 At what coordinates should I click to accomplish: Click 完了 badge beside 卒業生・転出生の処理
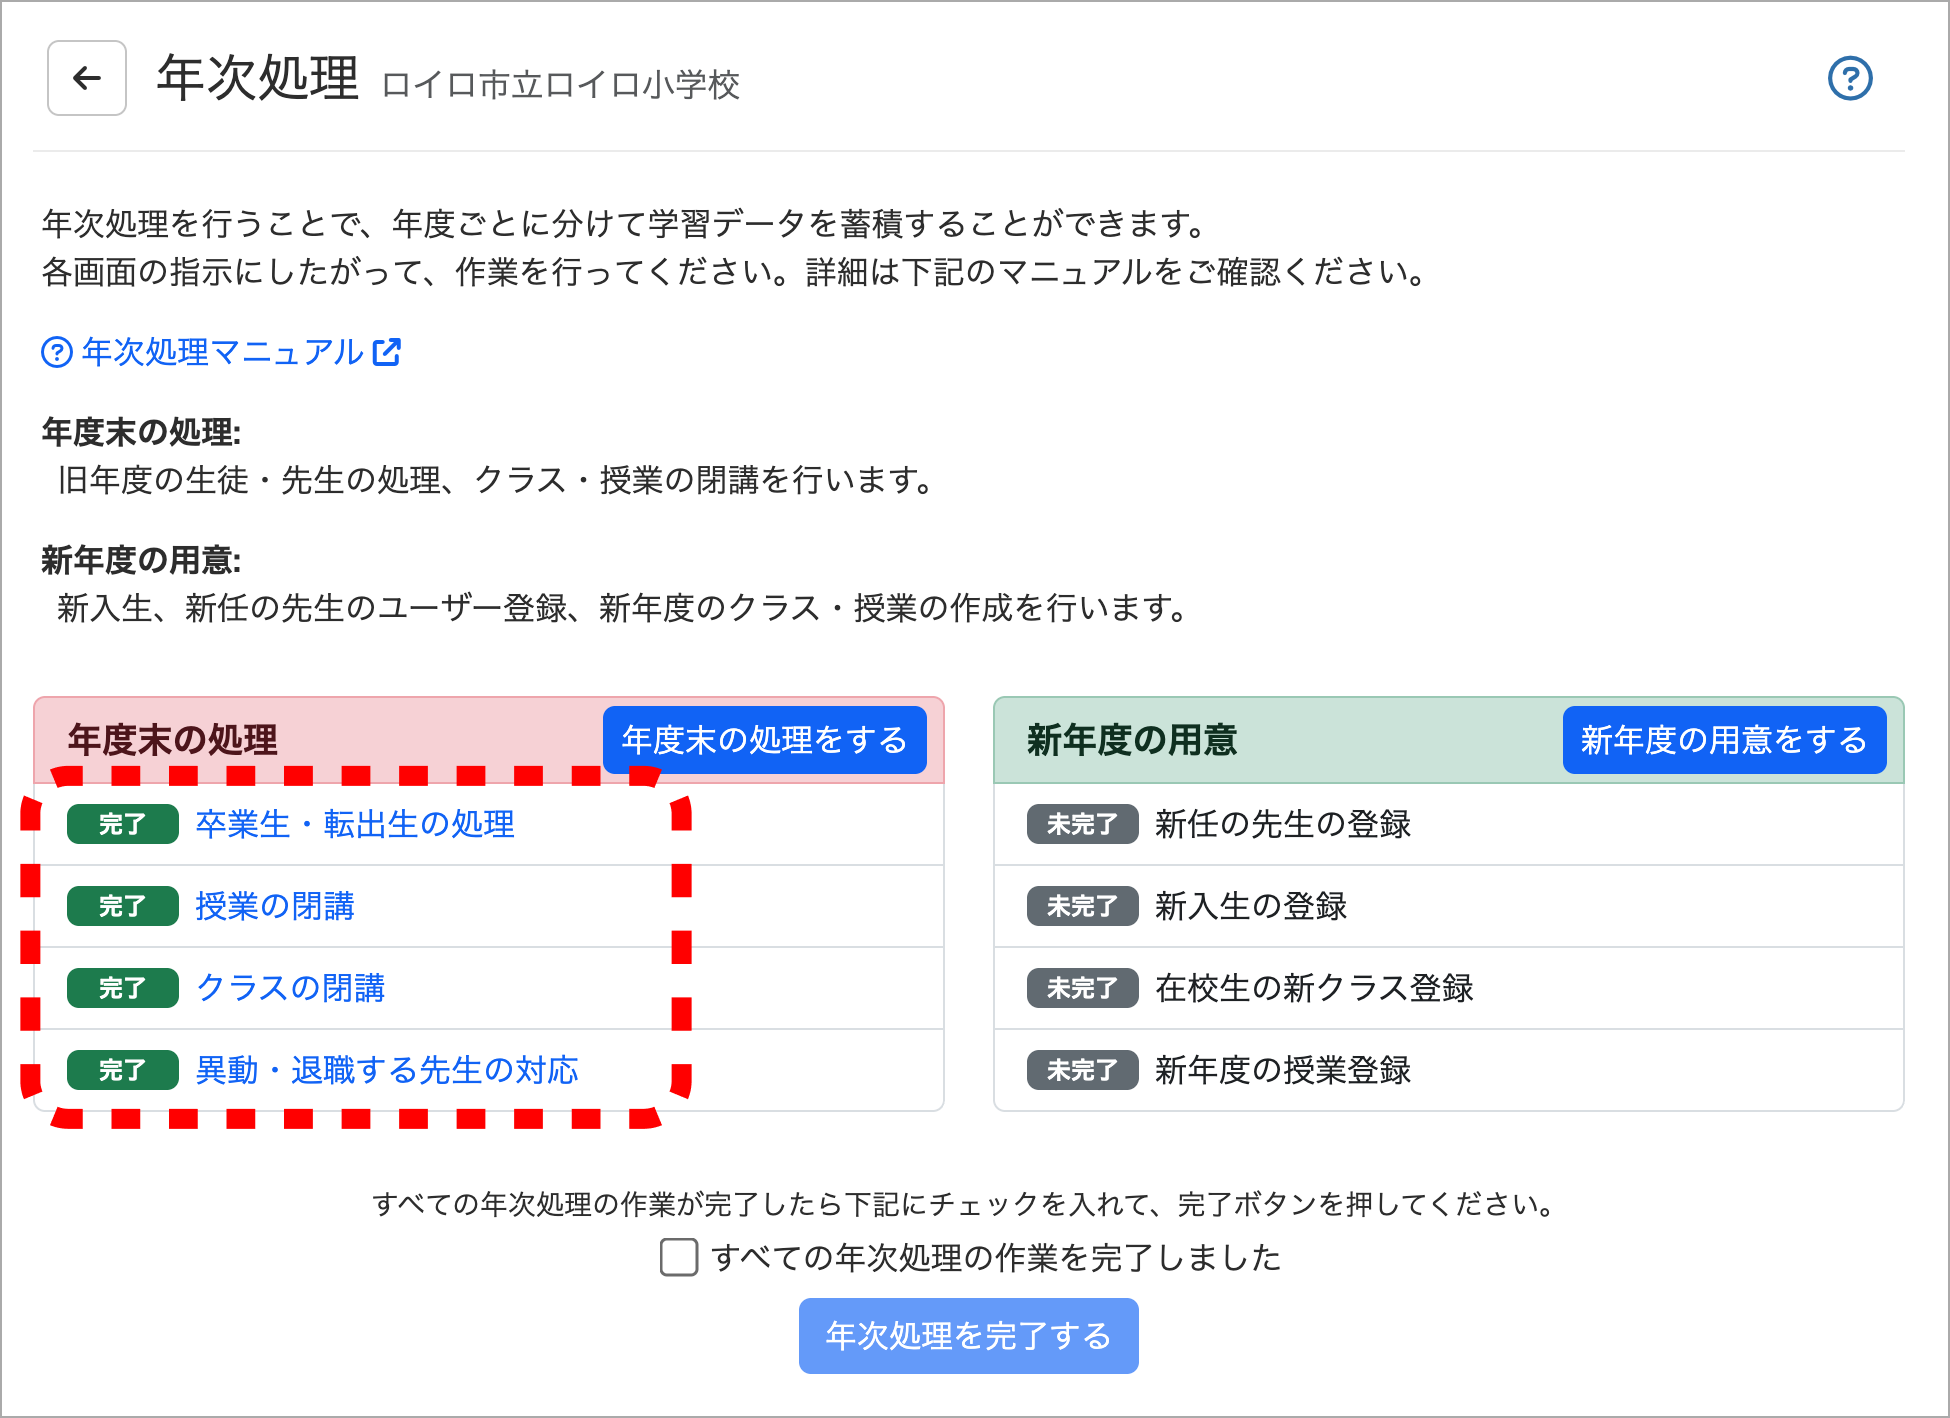[122, 824]
